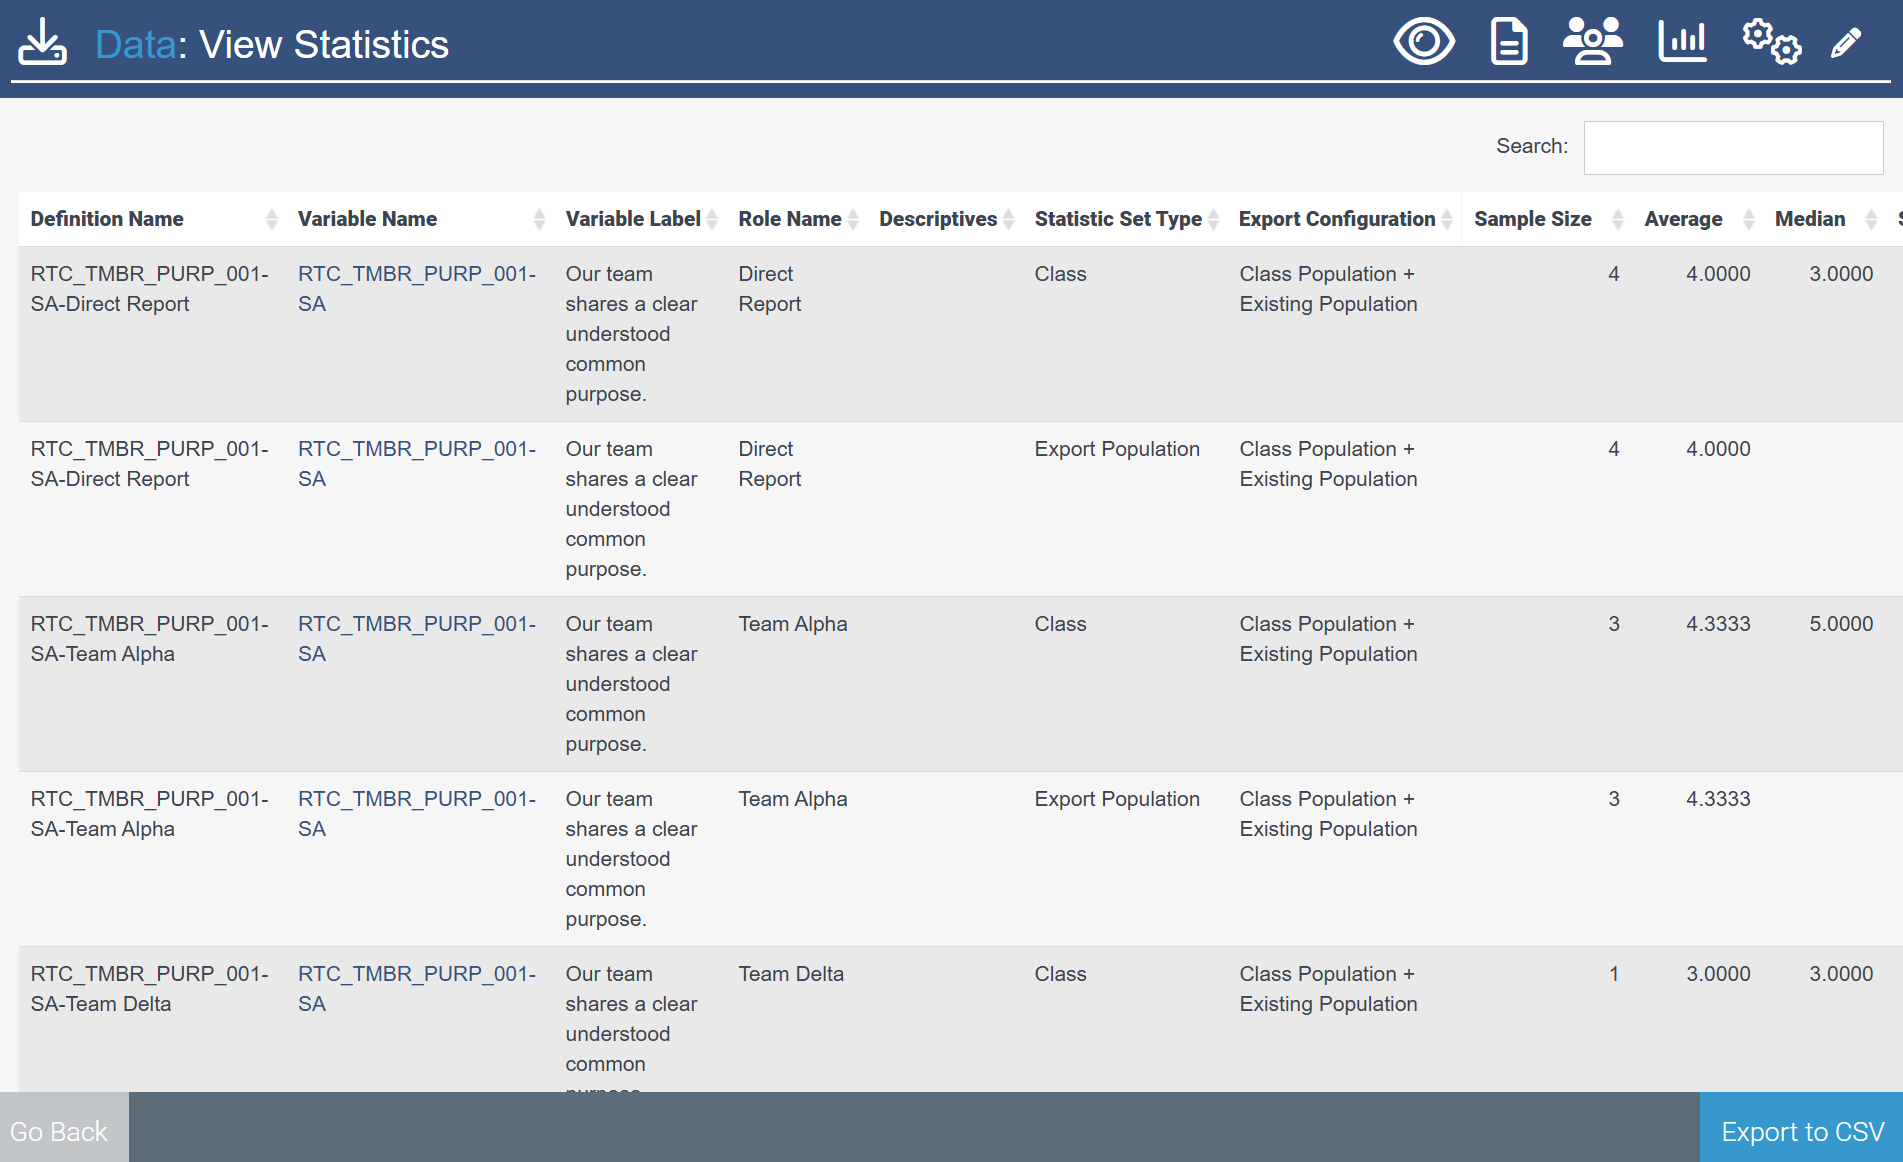Sort by Sample Size sort arrows
1903x1162 pixels.
[1617, 219]
